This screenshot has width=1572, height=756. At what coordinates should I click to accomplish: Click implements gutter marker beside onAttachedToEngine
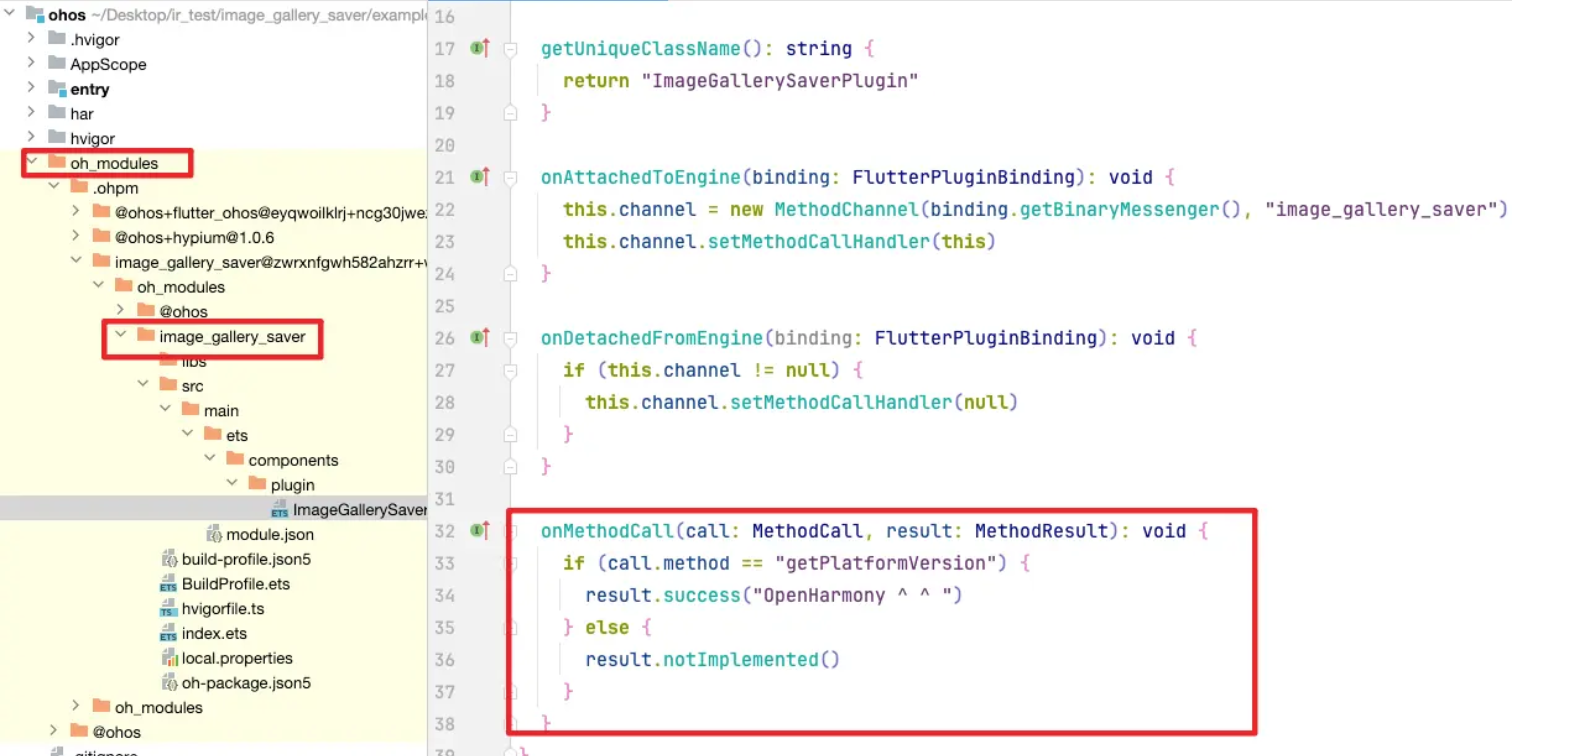(x=480, y=177)
